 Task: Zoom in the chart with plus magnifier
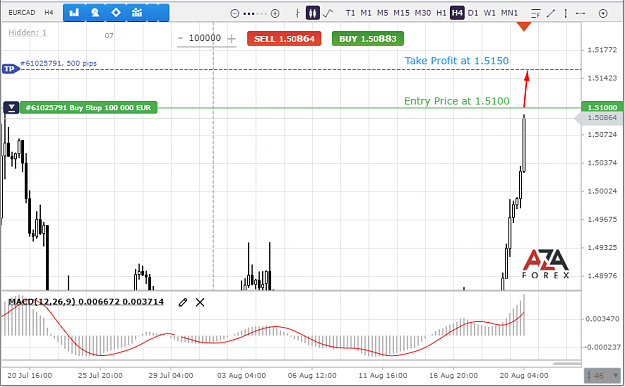[275, 14]
